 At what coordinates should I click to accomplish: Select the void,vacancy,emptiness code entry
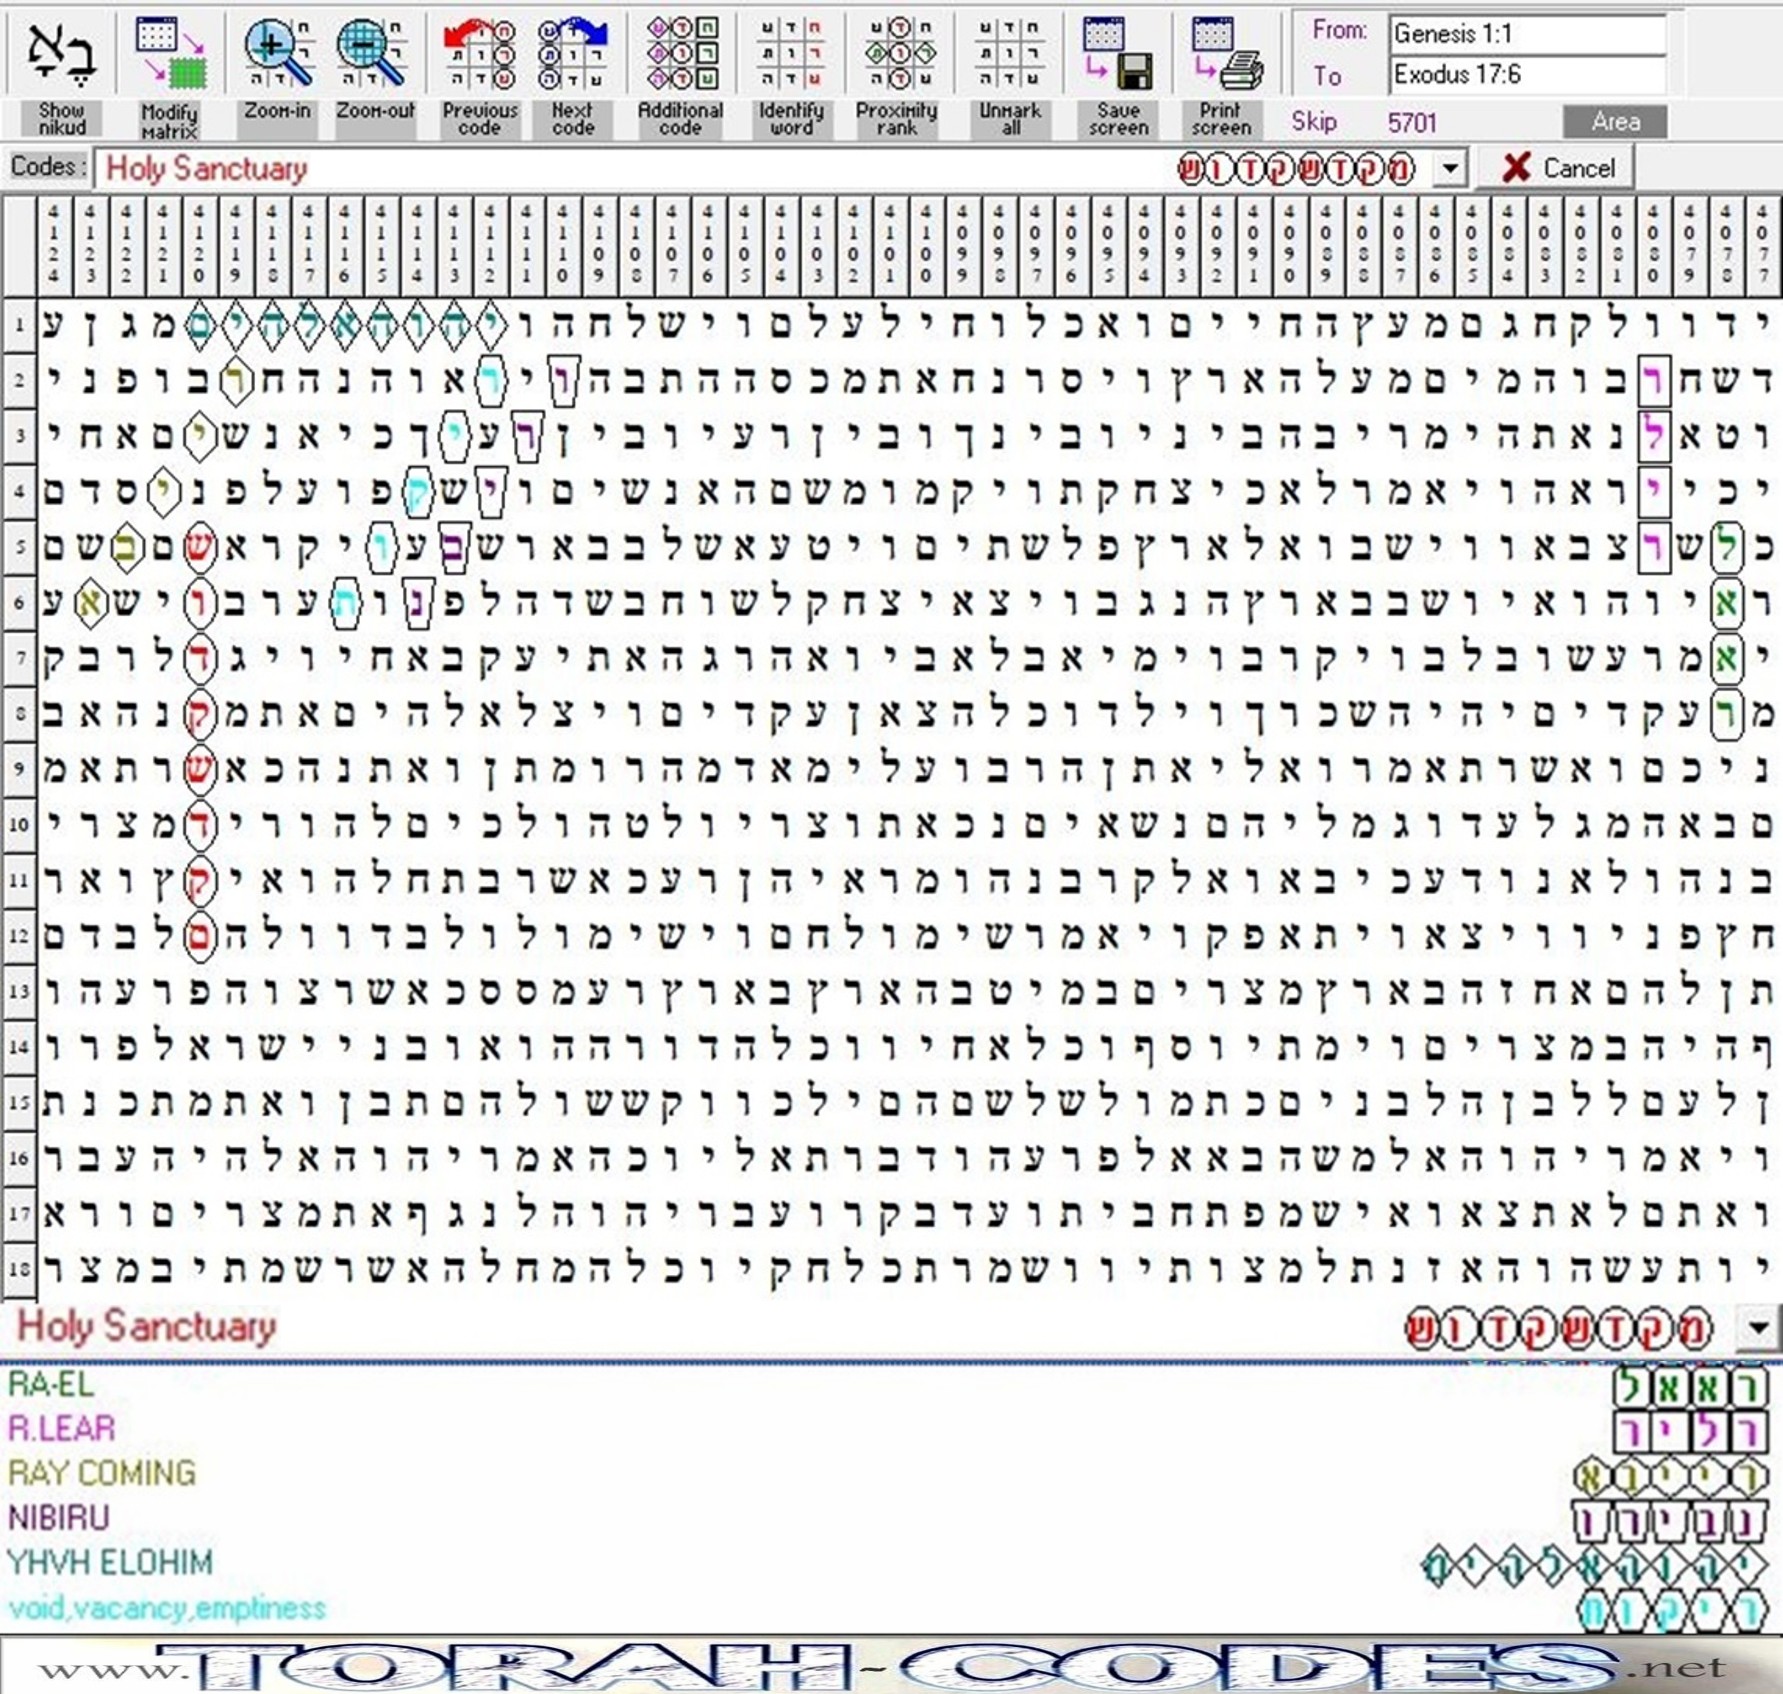(167, 1608)
